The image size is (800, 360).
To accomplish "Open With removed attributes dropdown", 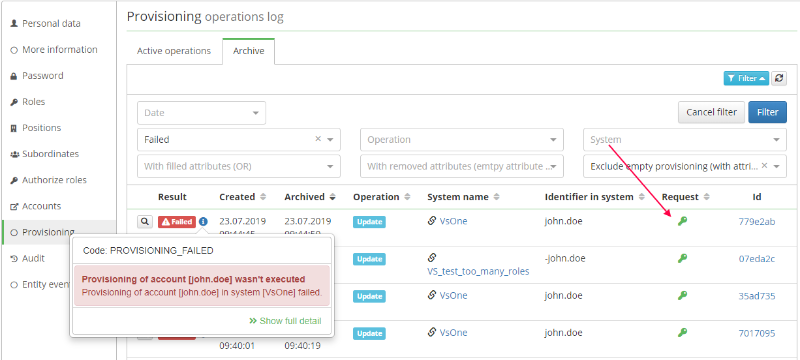I will click(462, 166).
